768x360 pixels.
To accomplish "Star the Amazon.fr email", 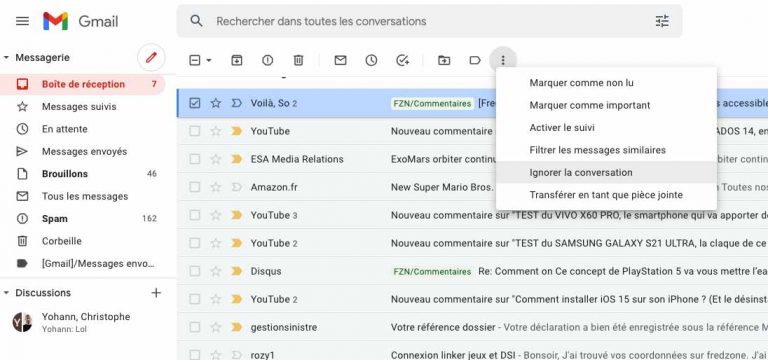I will (x=216, y=187).
